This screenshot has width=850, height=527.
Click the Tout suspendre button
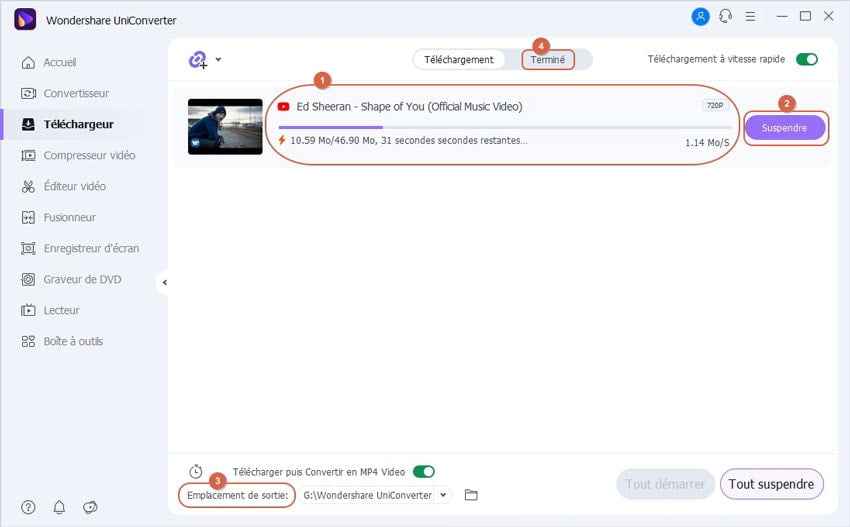click(771, 484)
